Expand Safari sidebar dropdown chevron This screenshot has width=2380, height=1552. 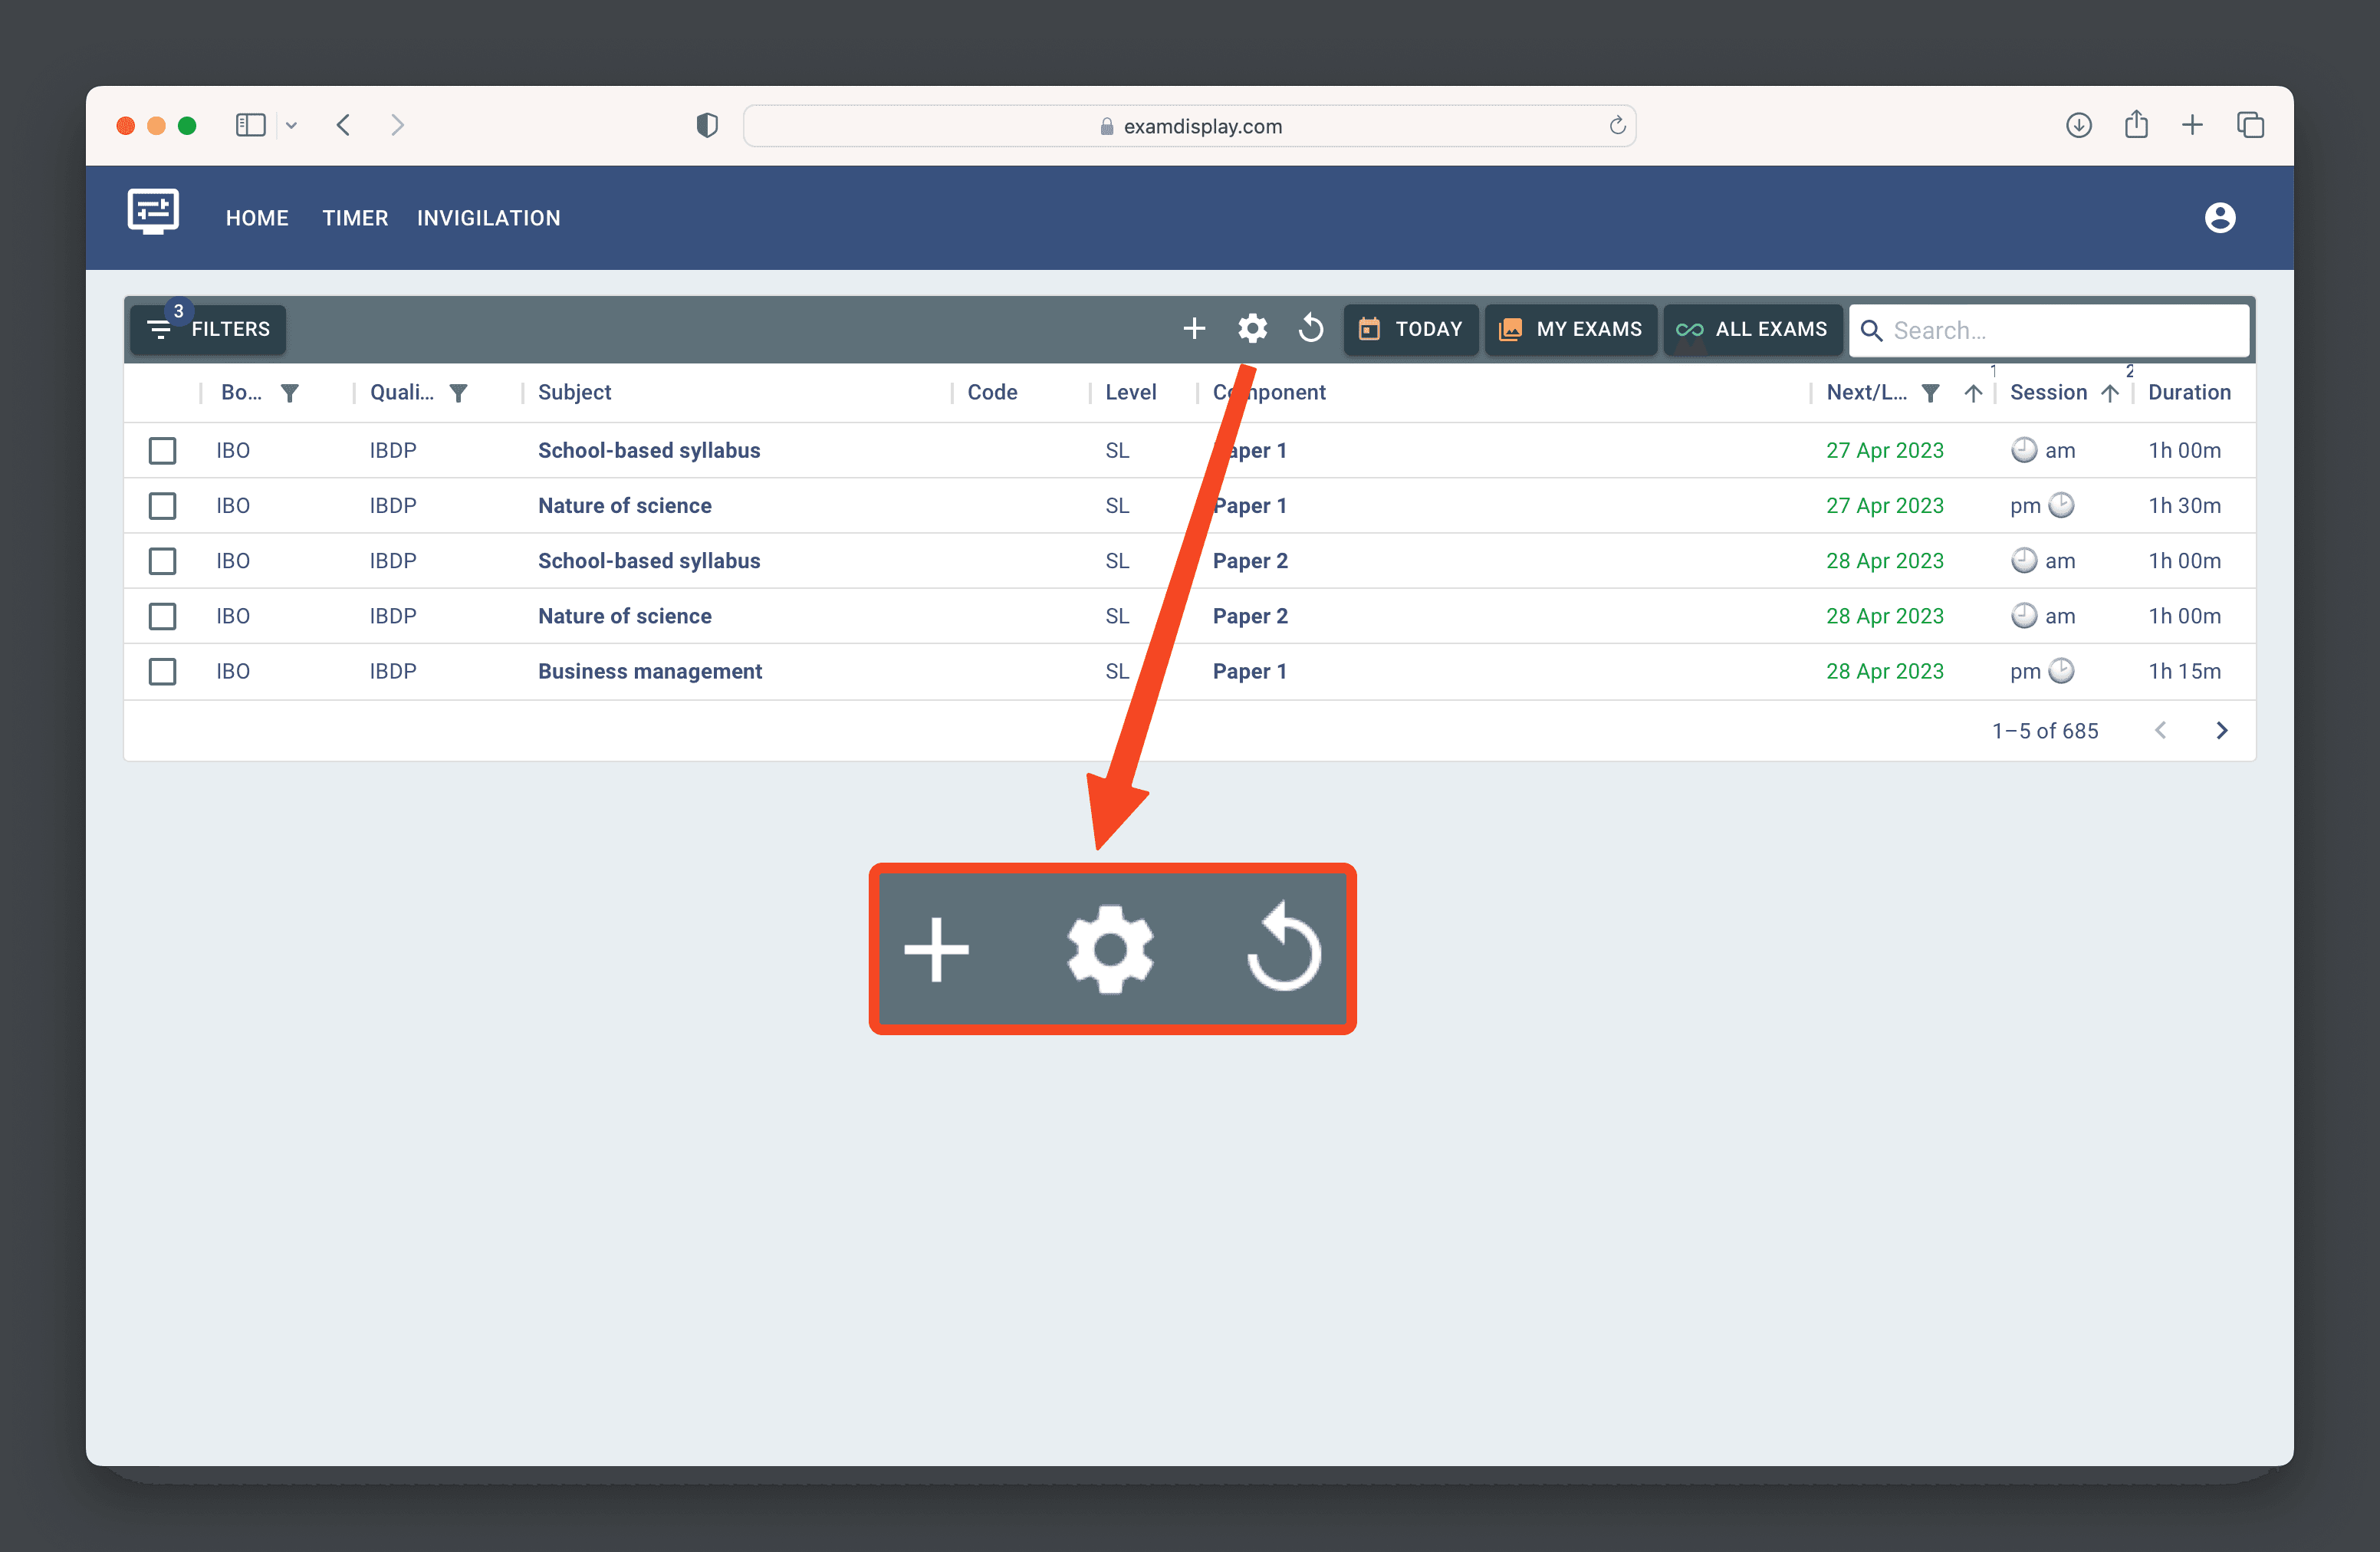tap(291, 125)
